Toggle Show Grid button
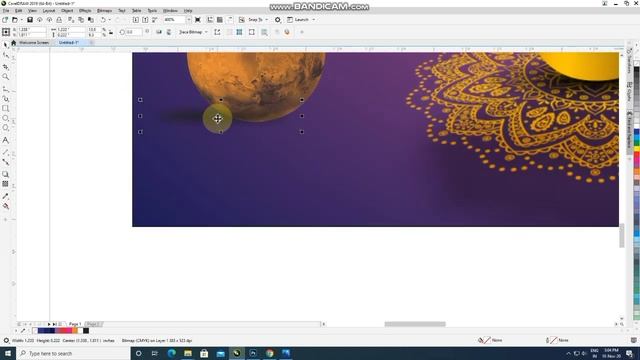This screenshot has height=360, width=640. [x=220, y=20]
